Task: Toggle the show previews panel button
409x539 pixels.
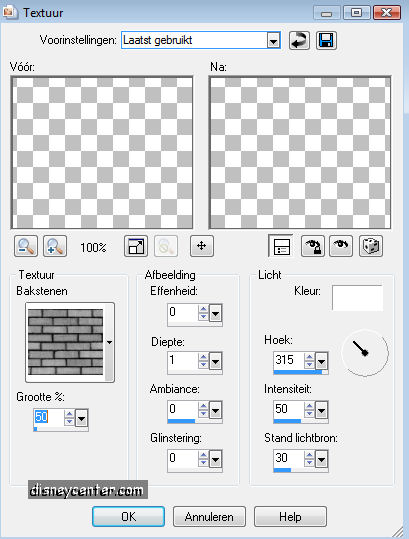Action: pyautogui.click(x=281, y=246)
